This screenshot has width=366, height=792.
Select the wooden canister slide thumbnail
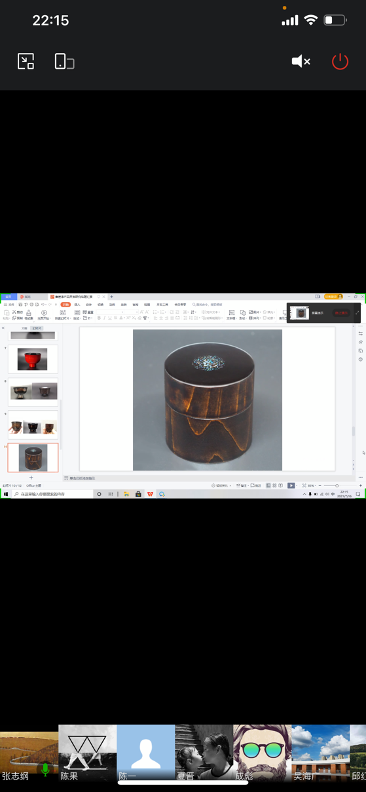(33, 458)
